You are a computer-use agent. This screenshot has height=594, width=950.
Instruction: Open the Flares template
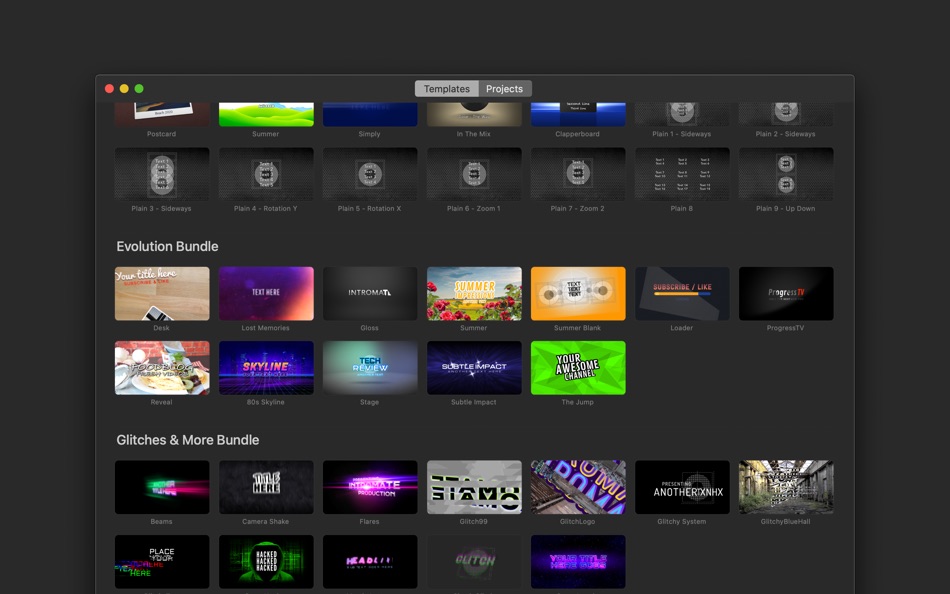click(x=370, y=487)
